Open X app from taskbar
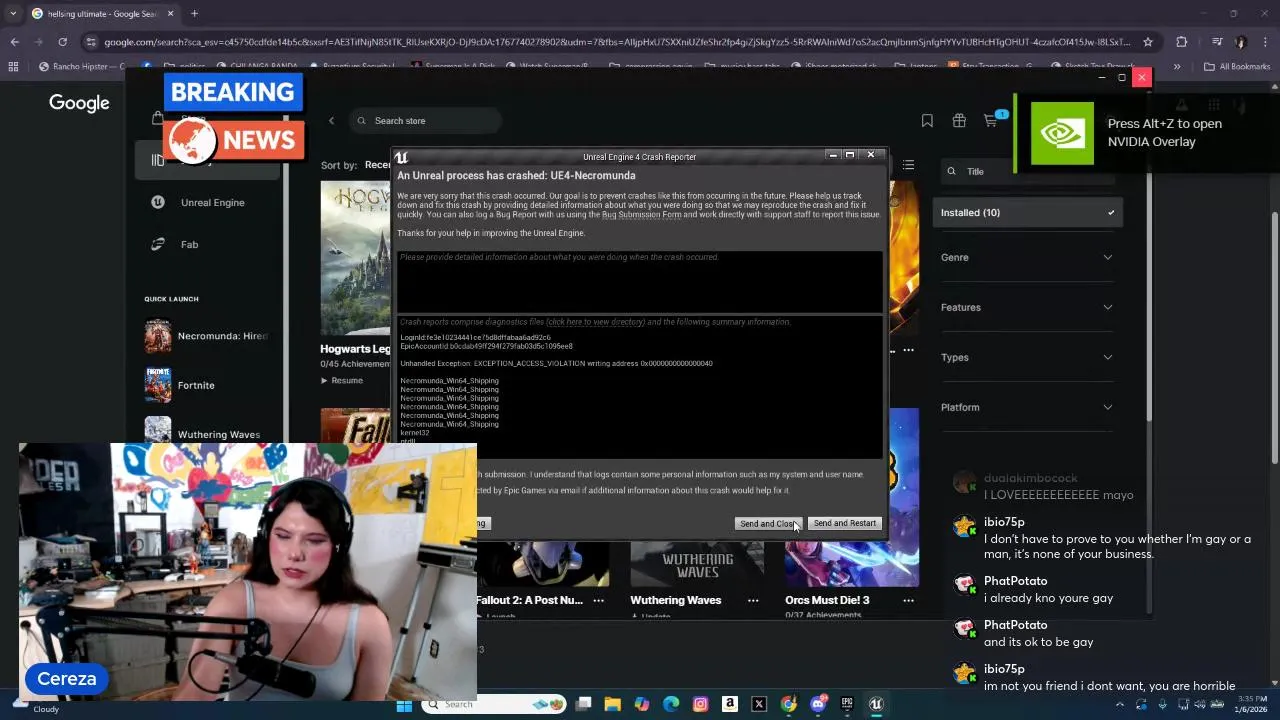The width and height of the screenshot is (1280, 720). tap(759, 705)
